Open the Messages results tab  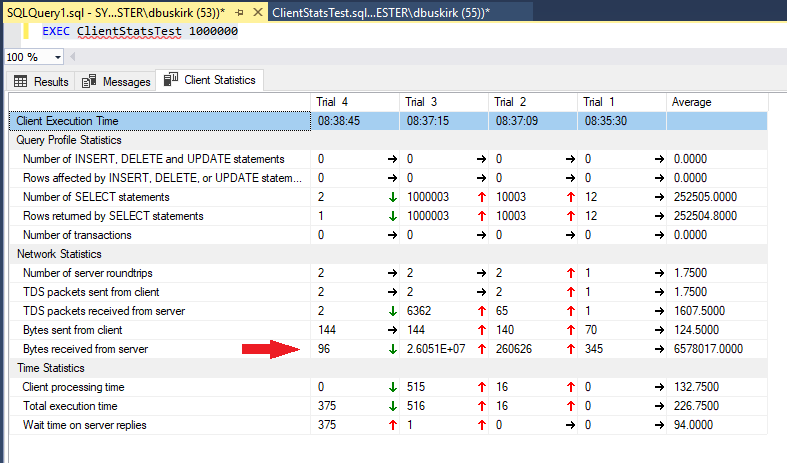[x=116, y=82]
